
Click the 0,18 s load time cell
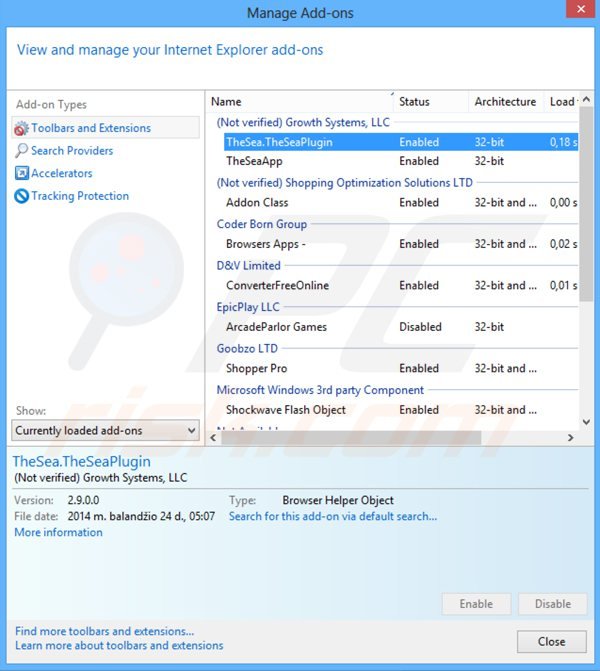coord(563,142)
